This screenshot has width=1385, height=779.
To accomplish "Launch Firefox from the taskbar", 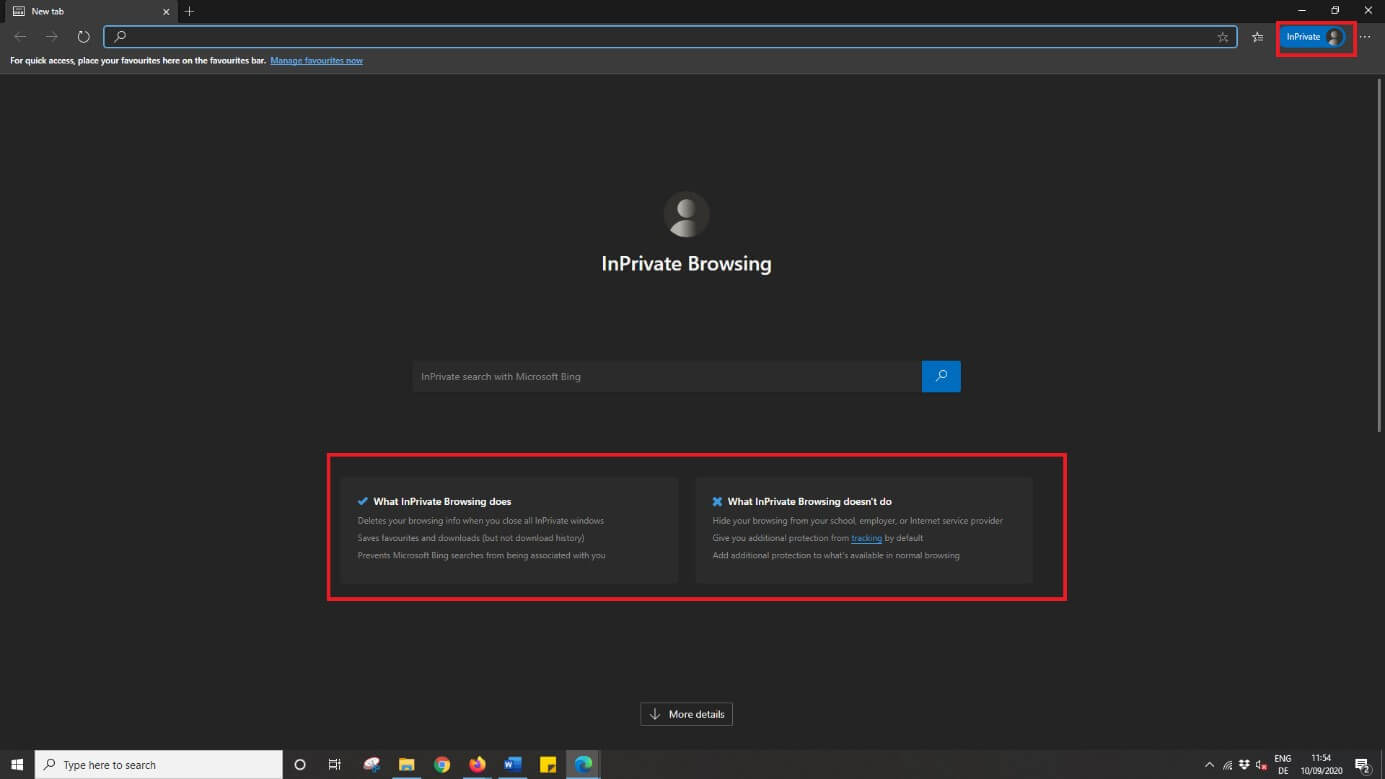I will tap(477, 765).
